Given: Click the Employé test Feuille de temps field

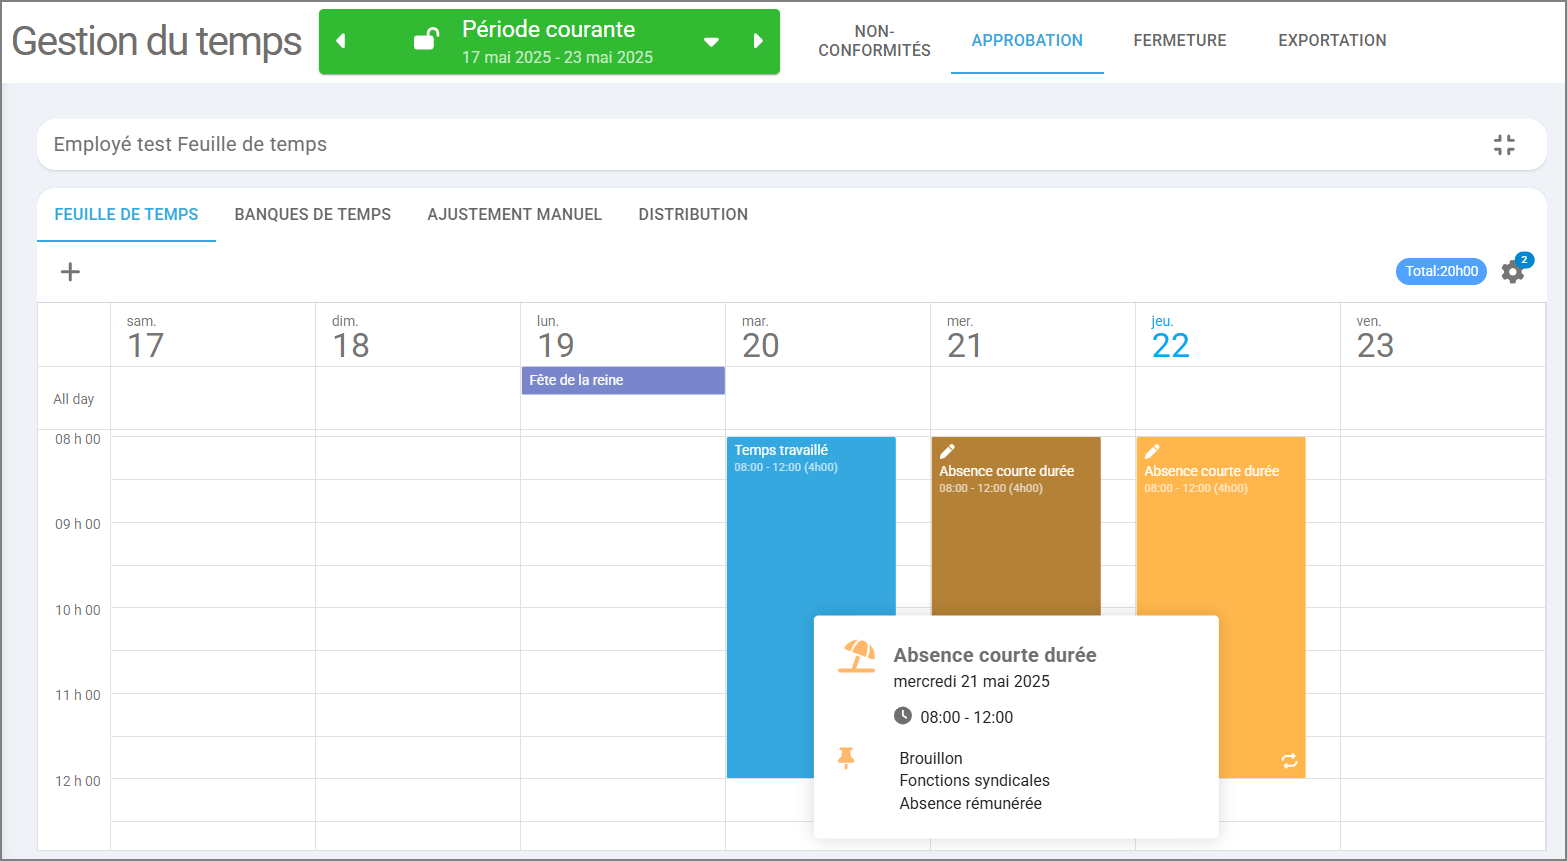Looking at the screenshot, I should pyautogui.click(x=792, y=145).
